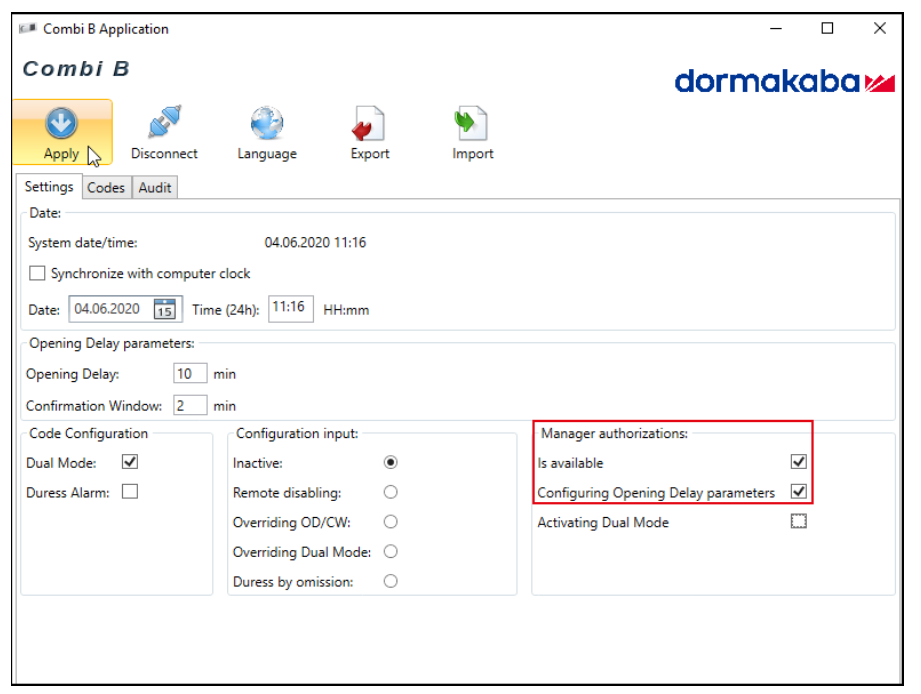
Task: Click the Export file icon
Action: click(x=369, y=124)
